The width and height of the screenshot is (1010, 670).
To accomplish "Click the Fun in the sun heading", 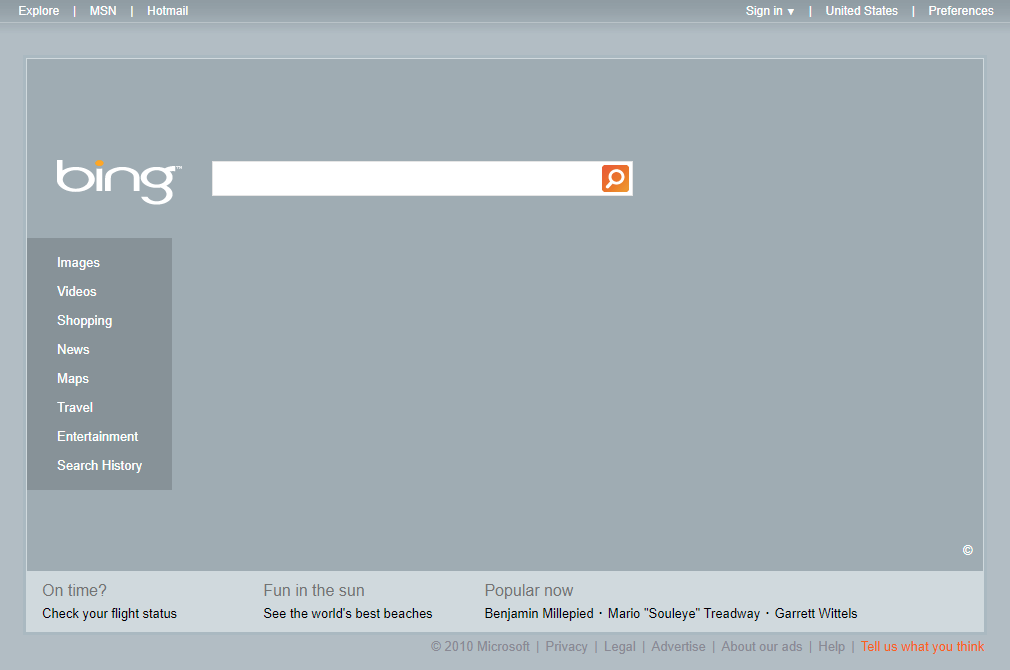I will coord(314,590).
